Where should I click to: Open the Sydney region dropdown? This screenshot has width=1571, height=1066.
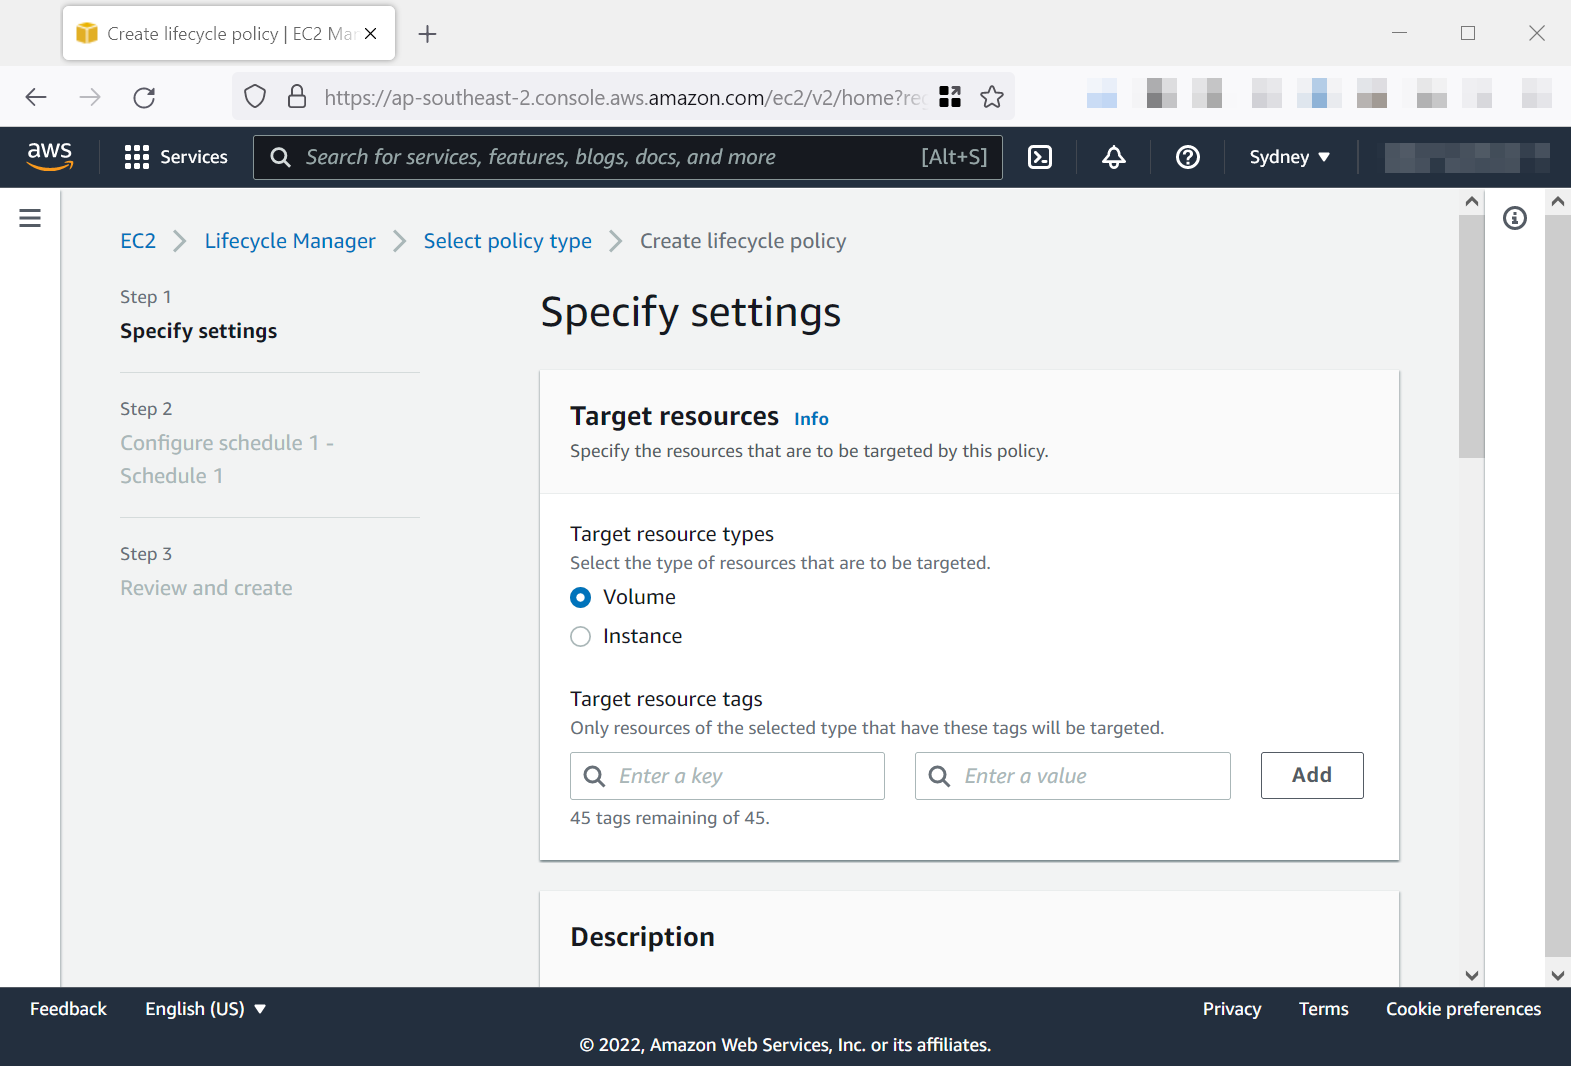[x=1290, y=157]
